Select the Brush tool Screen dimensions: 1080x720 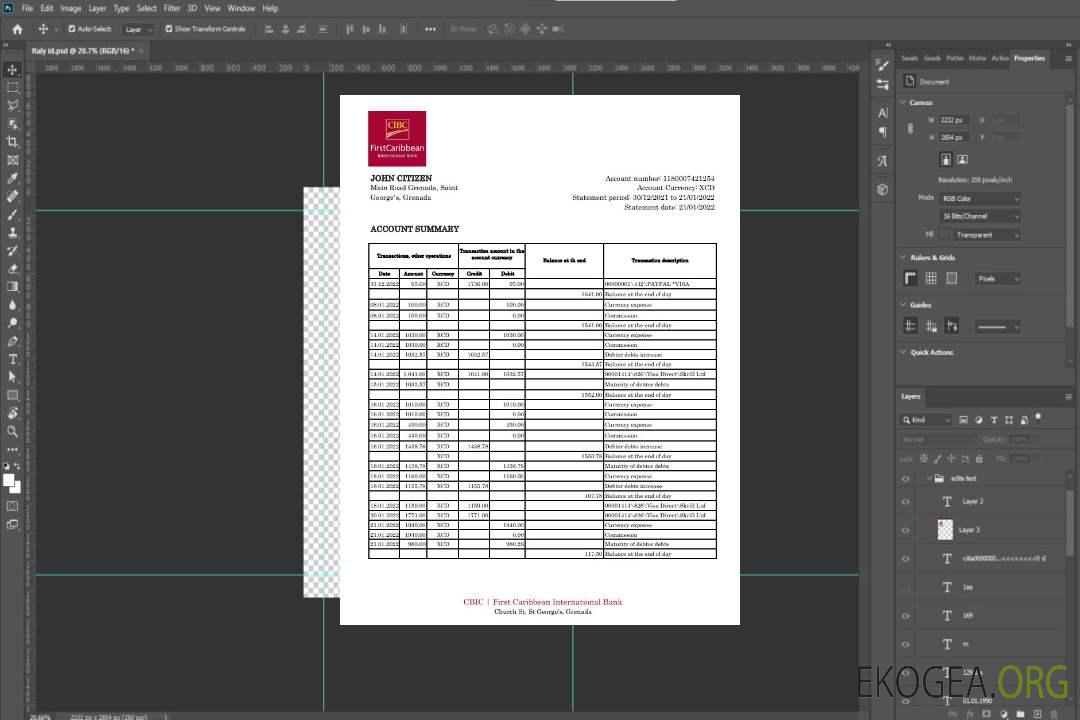tap(12, 214)
